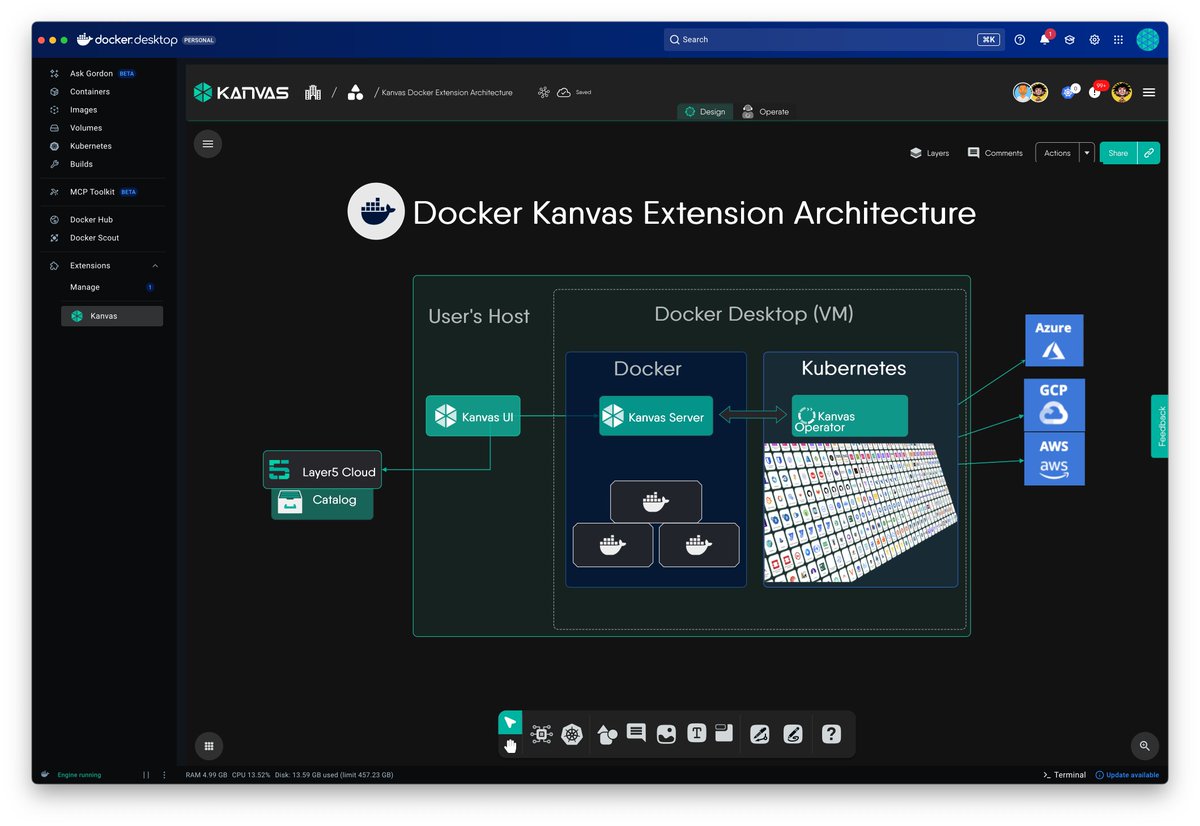Open the Comments panel
The height and width of the screenshot is (826, 1200).
tap(995, 153)
